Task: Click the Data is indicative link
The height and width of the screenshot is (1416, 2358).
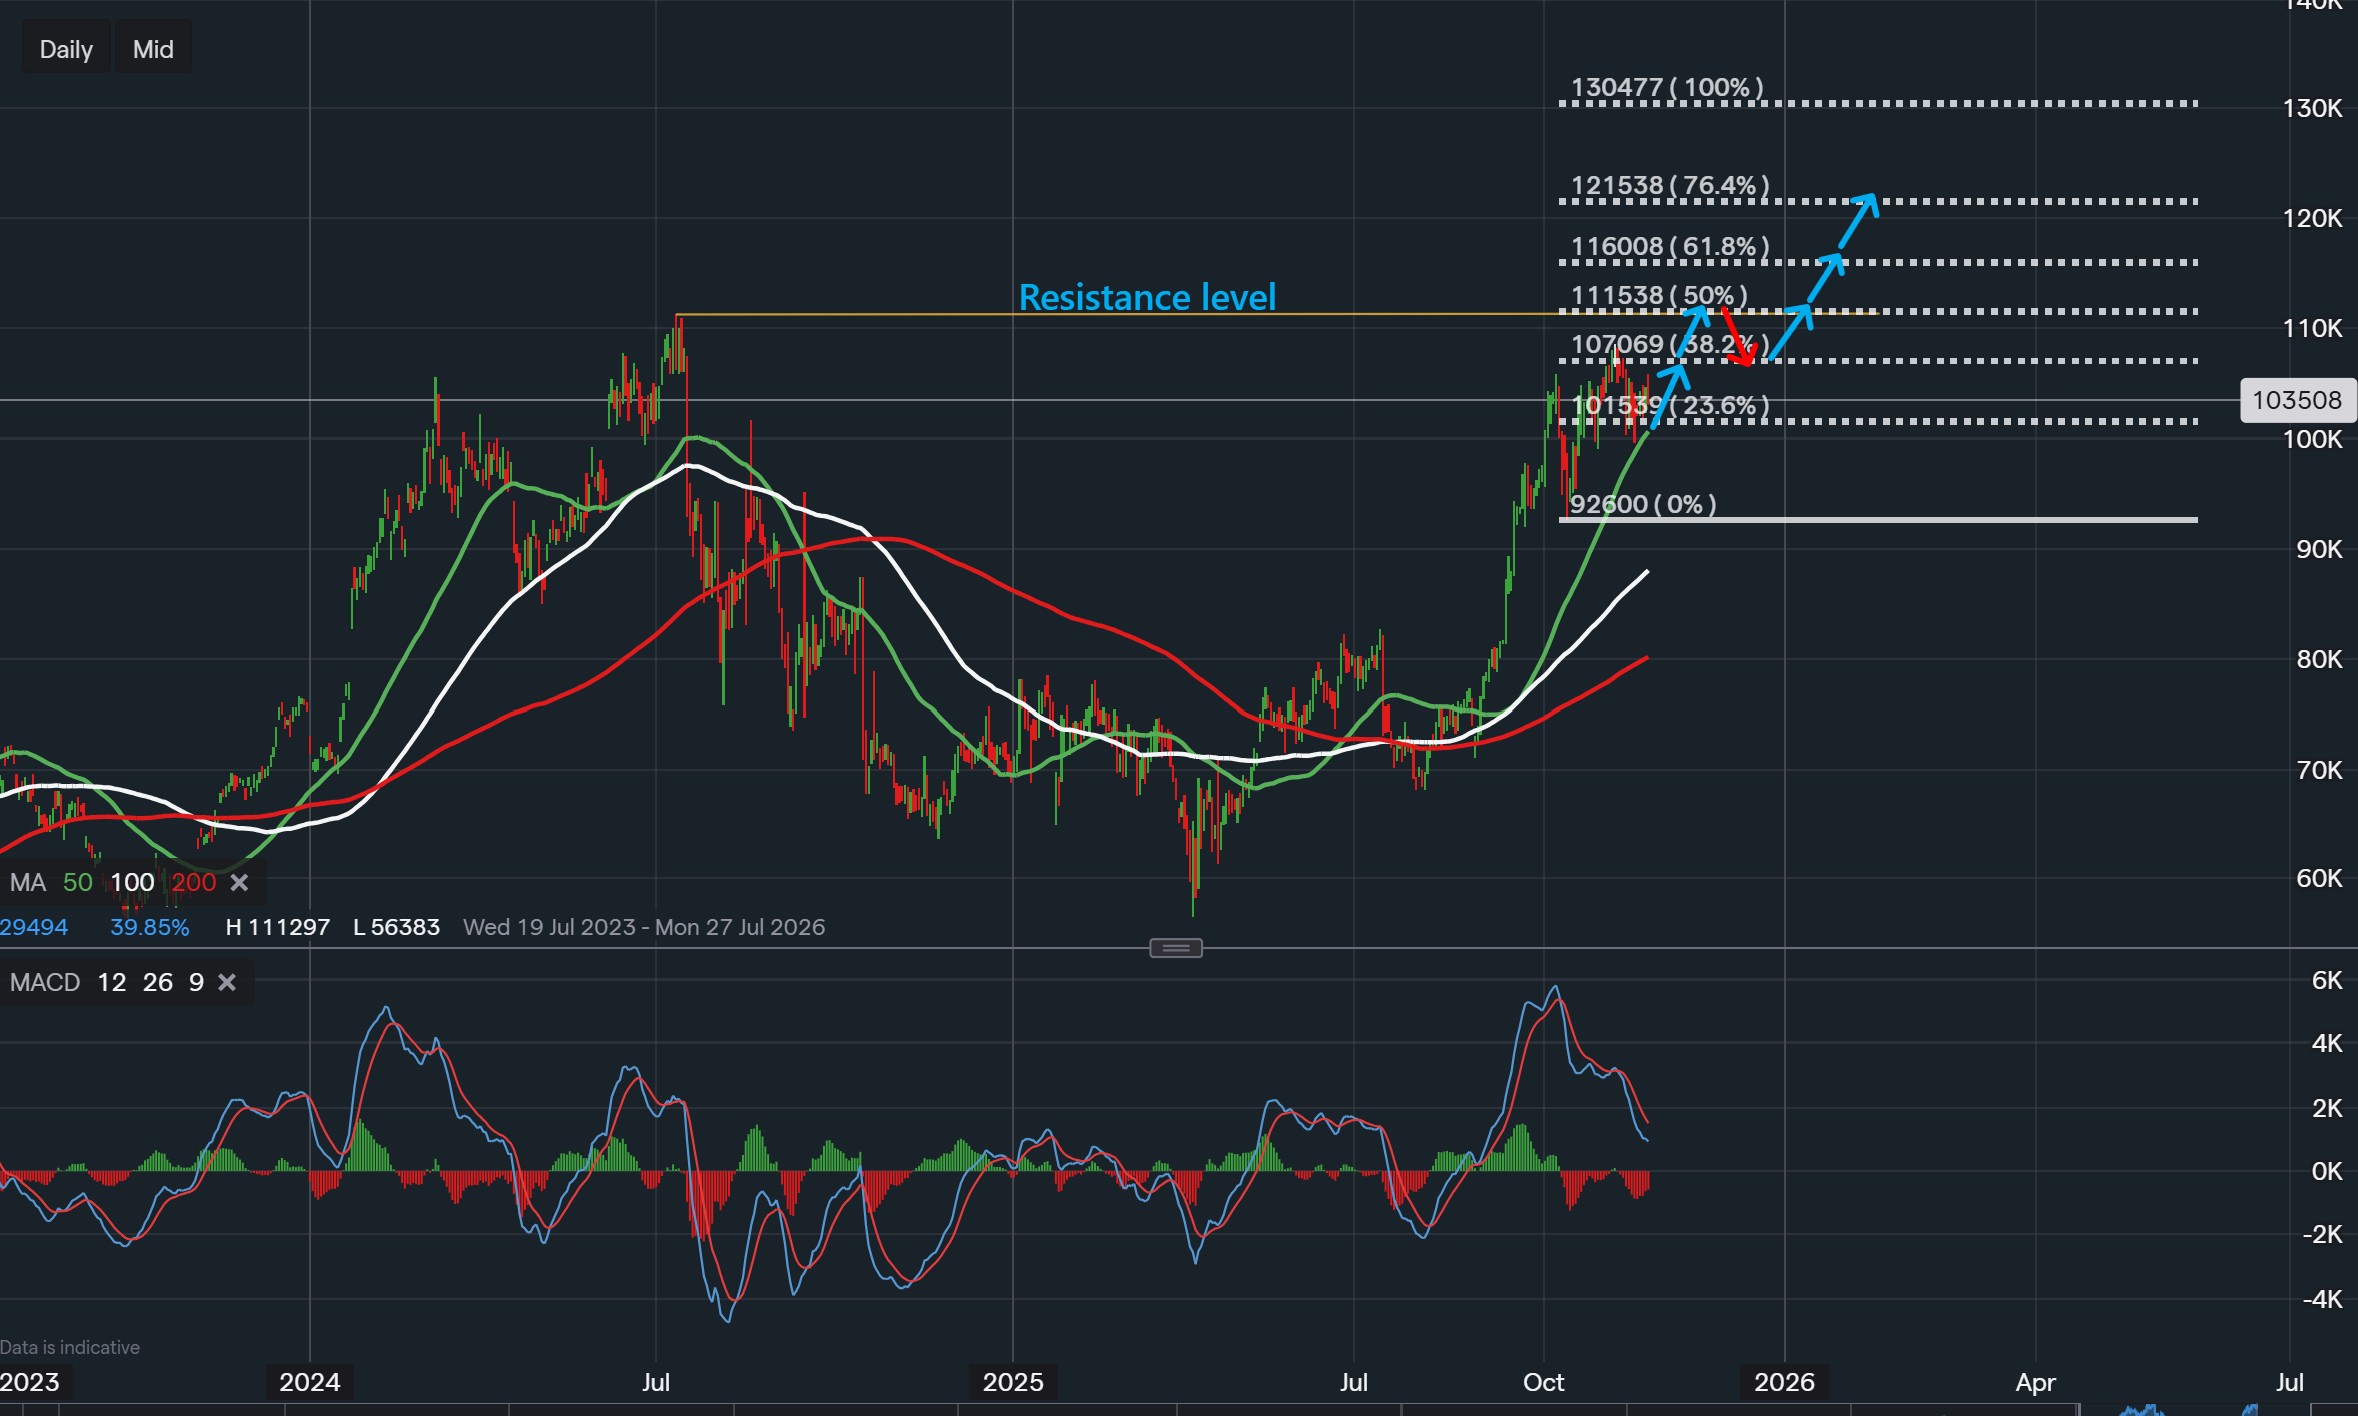Action: click(69, 1346)
